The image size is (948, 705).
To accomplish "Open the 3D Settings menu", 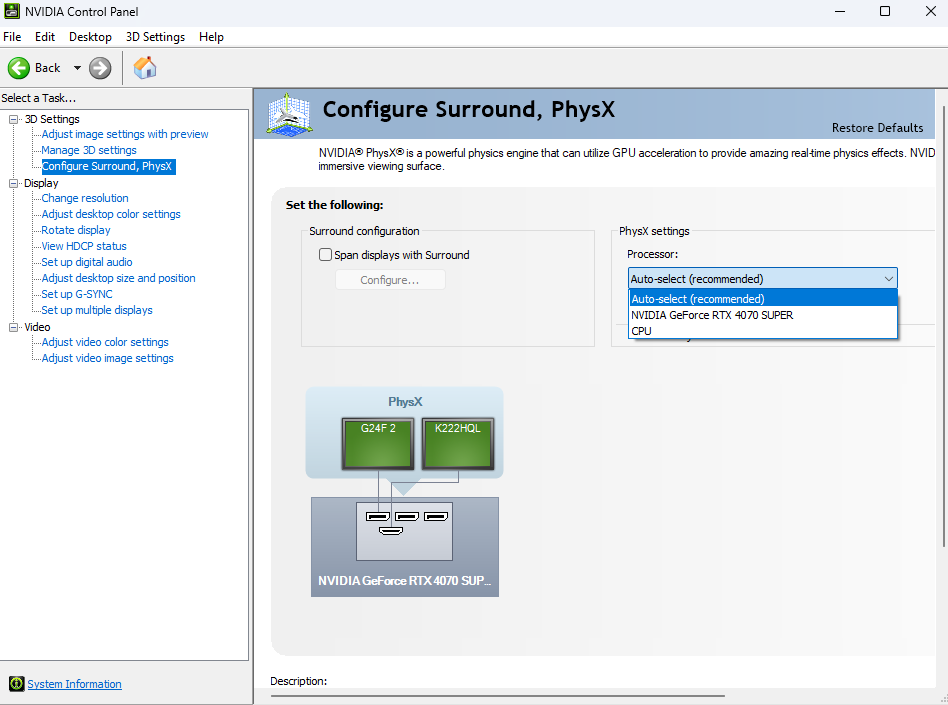I will pos(155,37).
